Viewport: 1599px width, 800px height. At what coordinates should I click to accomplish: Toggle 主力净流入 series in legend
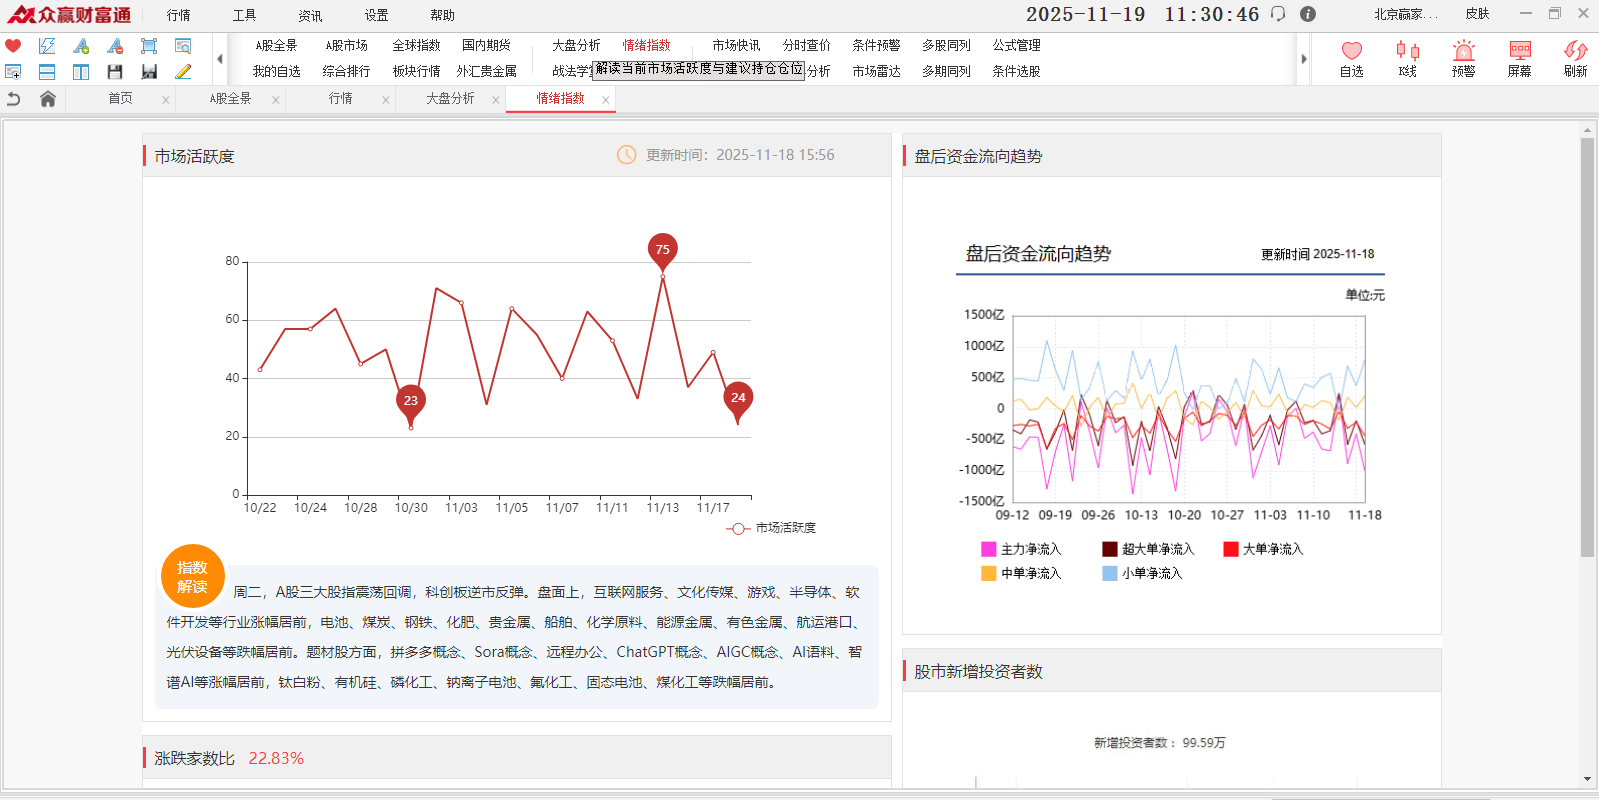click(1021, 549)
